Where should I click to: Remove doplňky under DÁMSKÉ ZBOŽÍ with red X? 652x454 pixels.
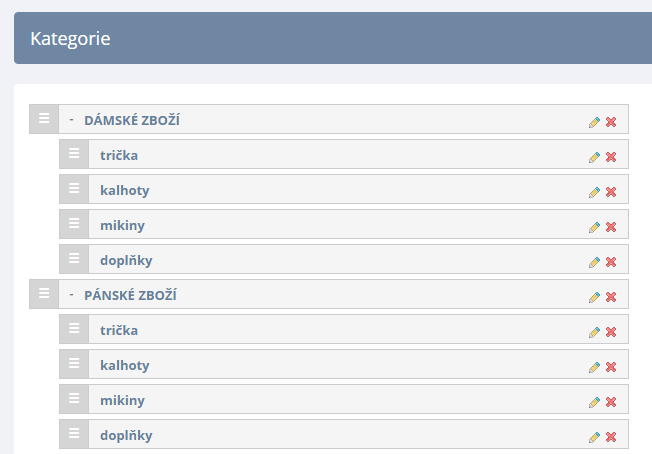coord(611,262)
